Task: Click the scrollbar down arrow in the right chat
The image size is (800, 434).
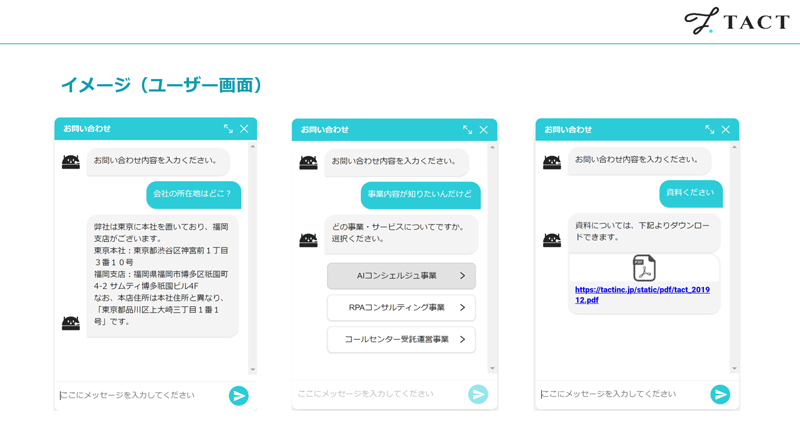Action: pyautogui.click(x=734, y=369)
